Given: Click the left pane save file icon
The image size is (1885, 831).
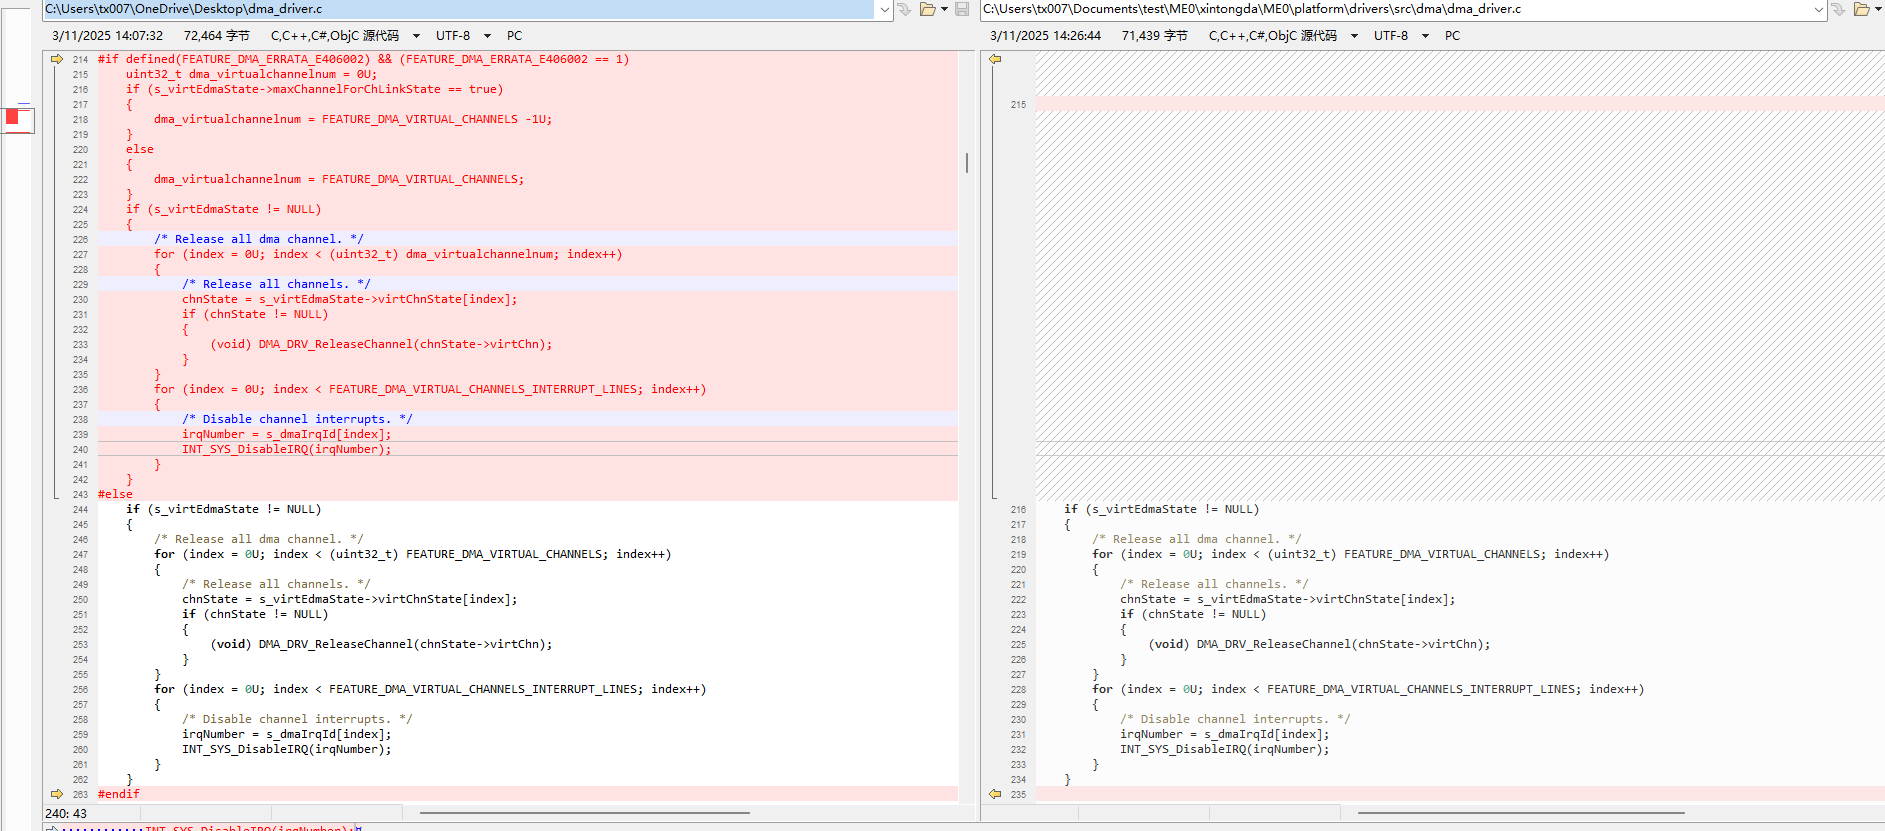Looking at the screenshot, I should tap(962, 9).
